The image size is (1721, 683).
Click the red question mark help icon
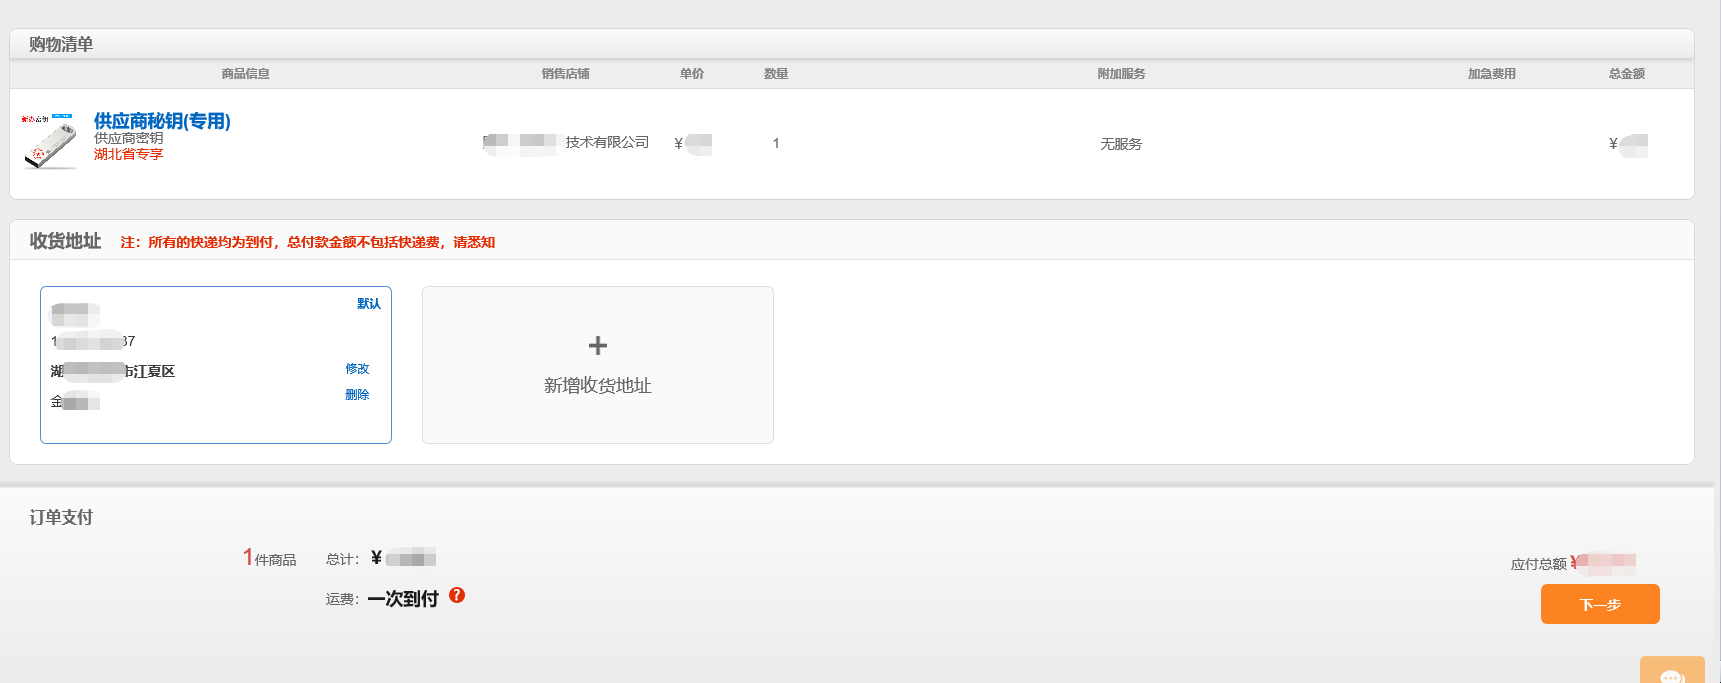[x=457, y=595]
